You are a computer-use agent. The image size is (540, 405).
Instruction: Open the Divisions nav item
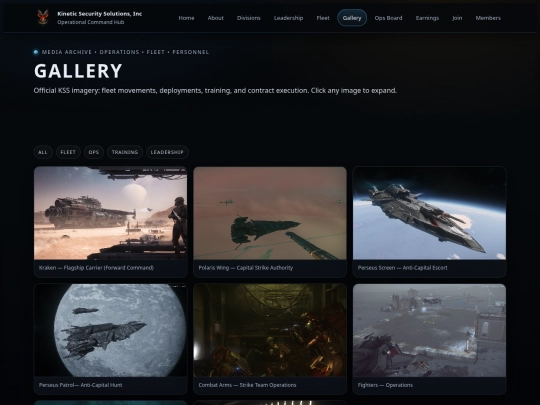pyautogui.click(x=249, y=18)
